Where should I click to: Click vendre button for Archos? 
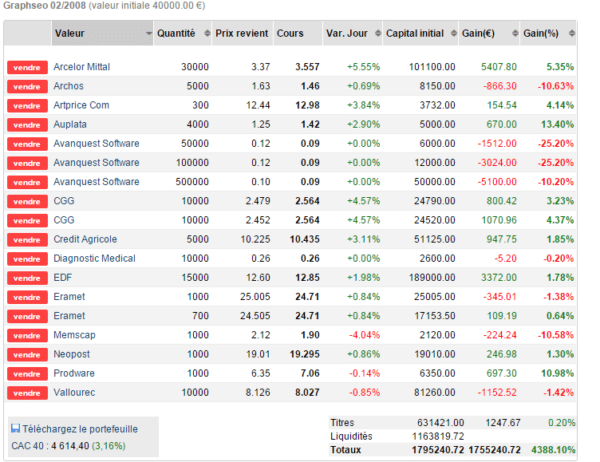pyautogui.click(x=27, y=87)
